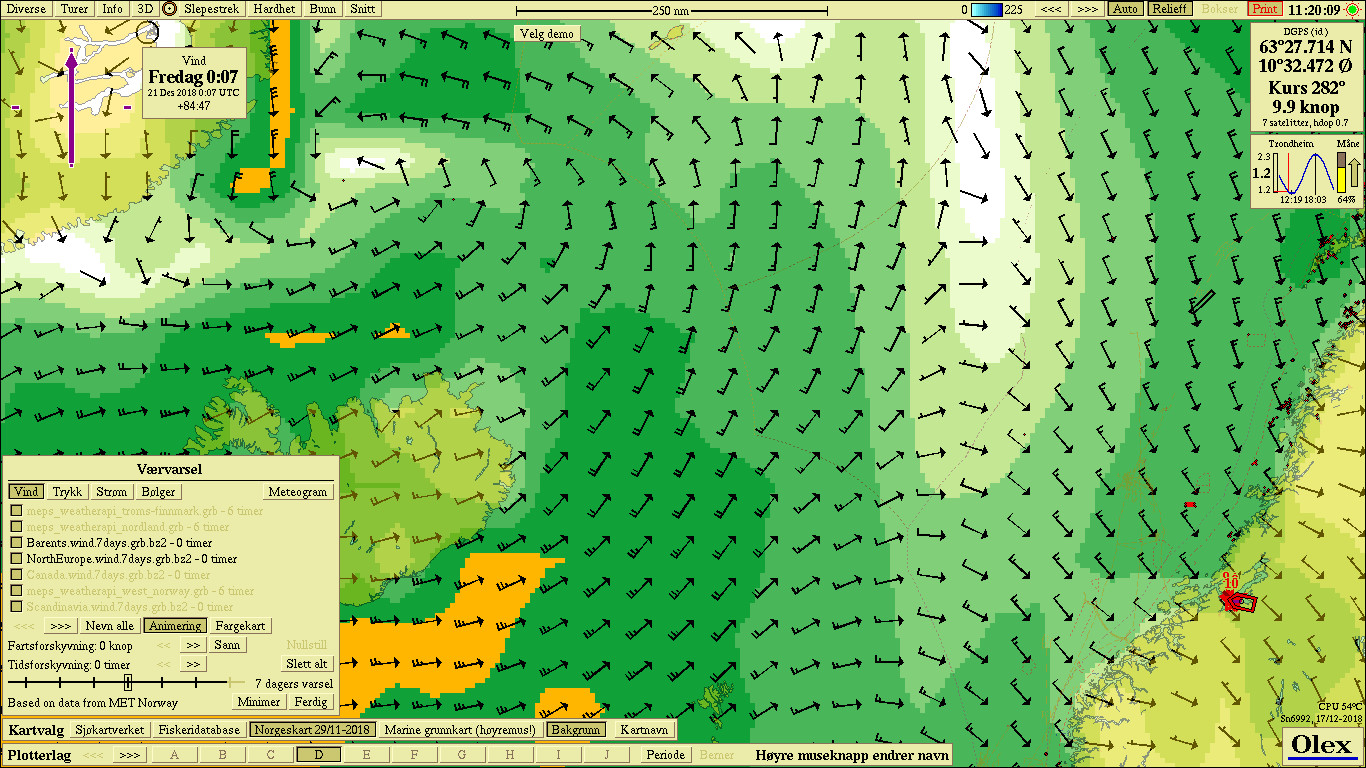Select plotter layer A

coord(175,755)
